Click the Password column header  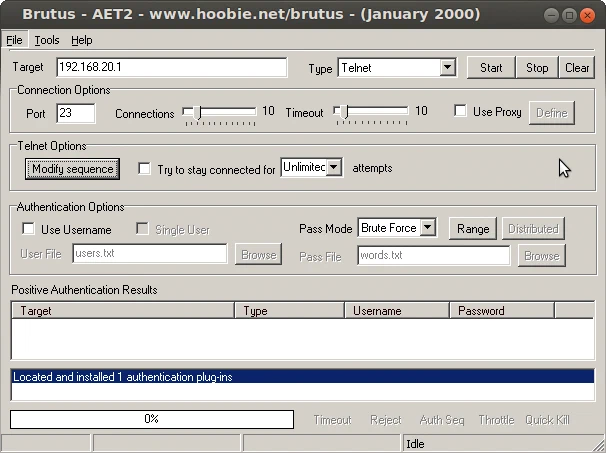(x=502, y=311)
